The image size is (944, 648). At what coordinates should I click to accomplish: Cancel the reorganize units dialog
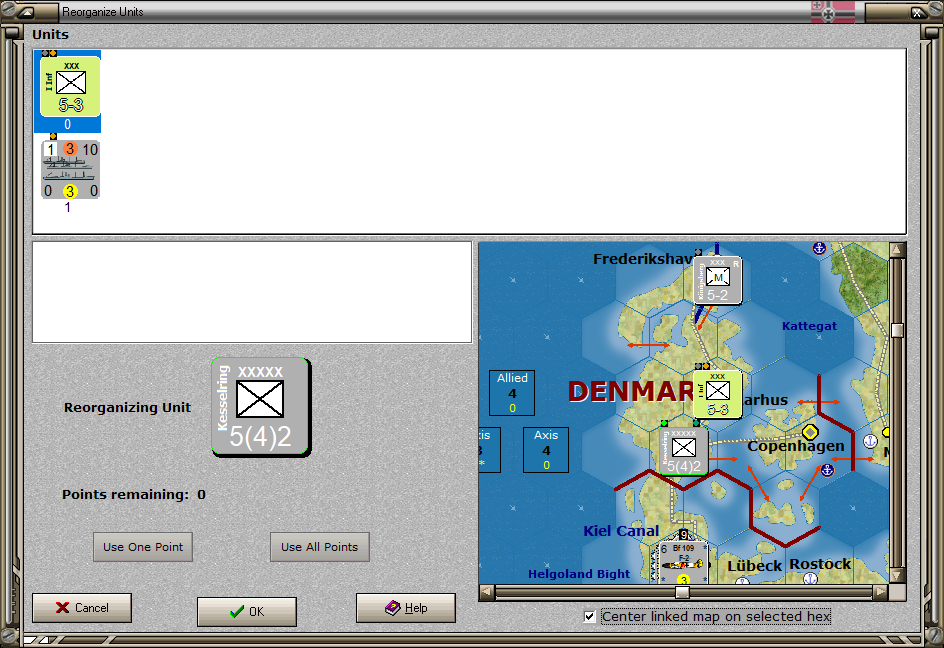(82, 608)
